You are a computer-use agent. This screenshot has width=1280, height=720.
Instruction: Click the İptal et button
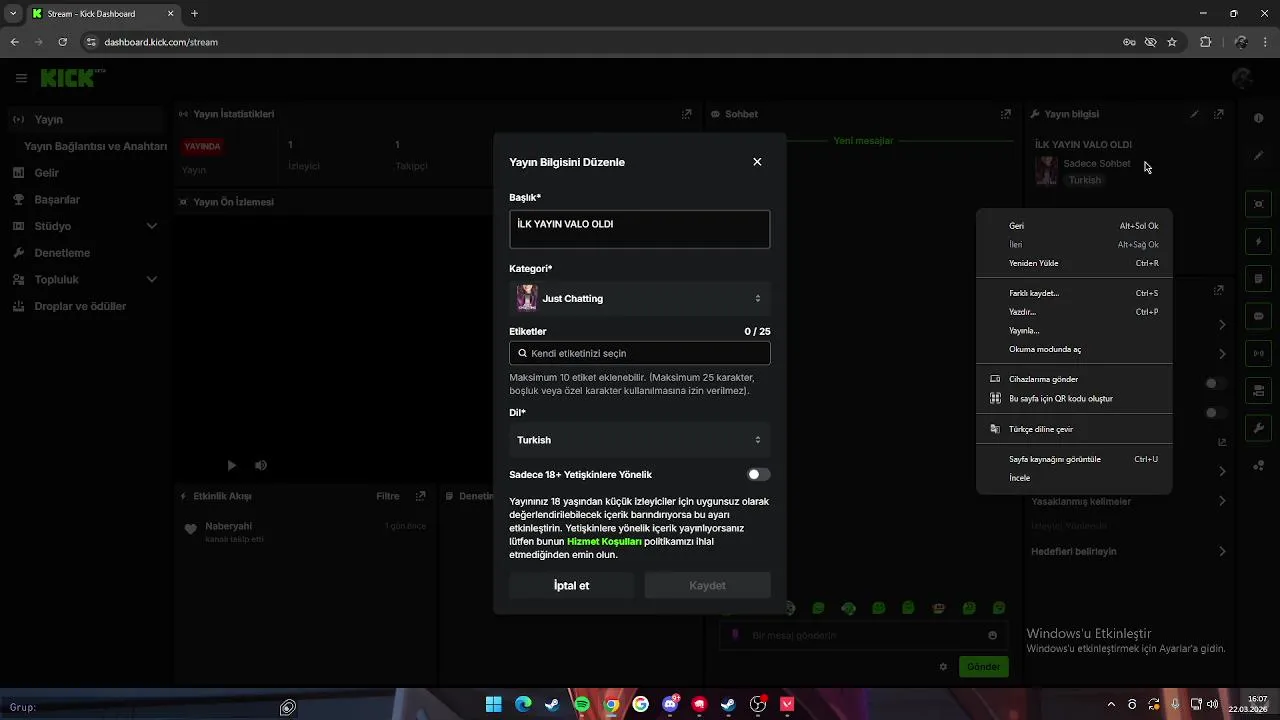pos(571,586)
